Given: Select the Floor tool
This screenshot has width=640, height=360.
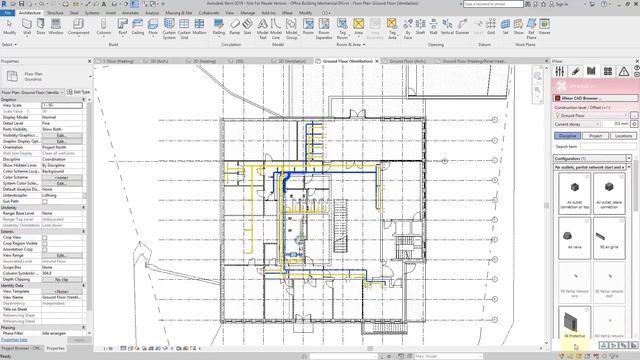Looking at the screenshot, I should click(153, 27).
